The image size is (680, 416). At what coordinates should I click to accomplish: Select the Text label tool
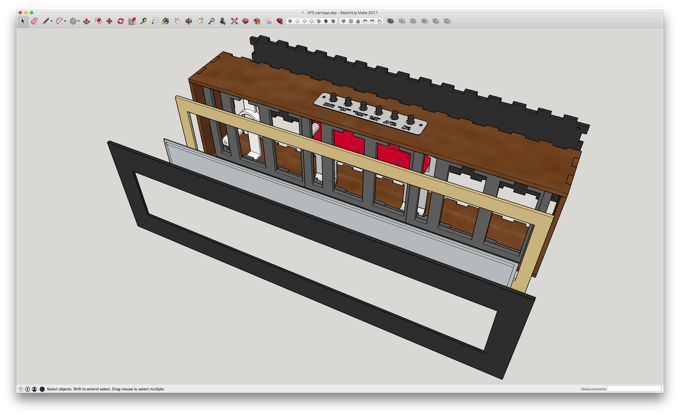pyautogui.click(x=155, y=21)
